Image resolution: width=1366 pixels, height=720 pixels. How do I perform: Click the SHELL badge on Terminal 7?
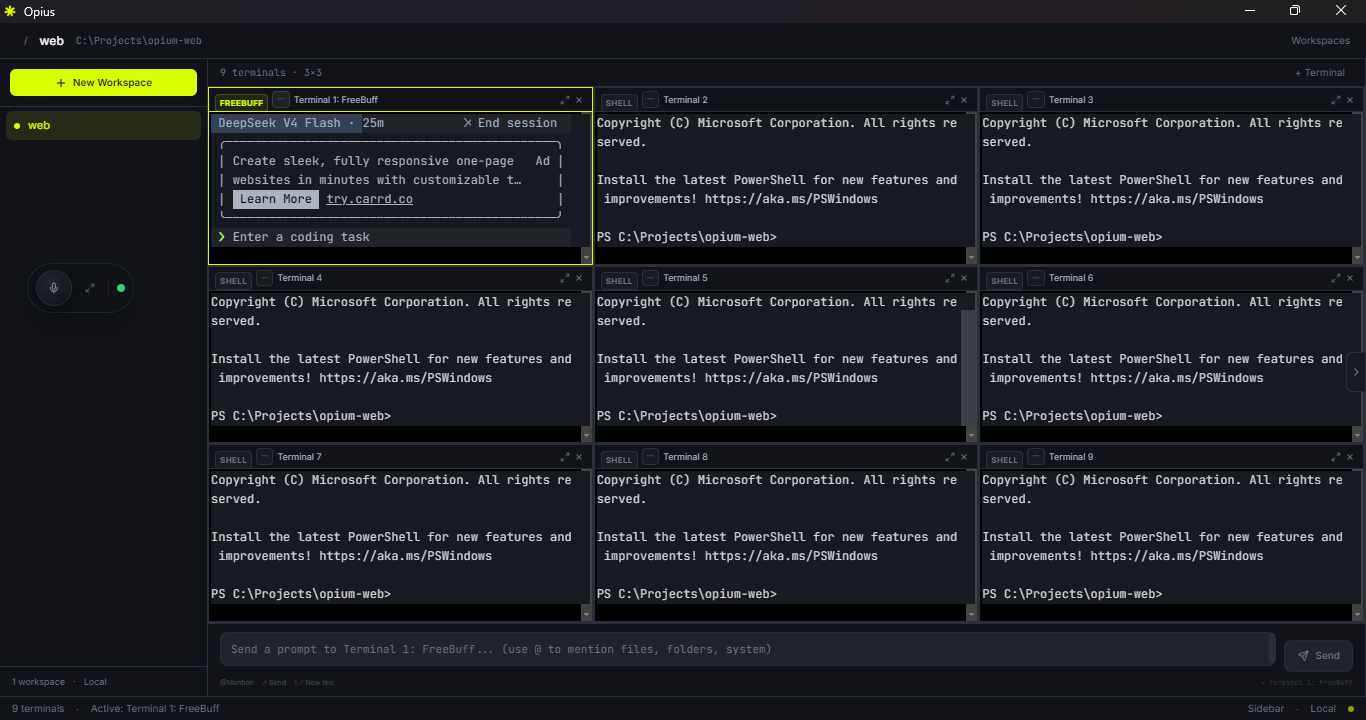point(233,460)
